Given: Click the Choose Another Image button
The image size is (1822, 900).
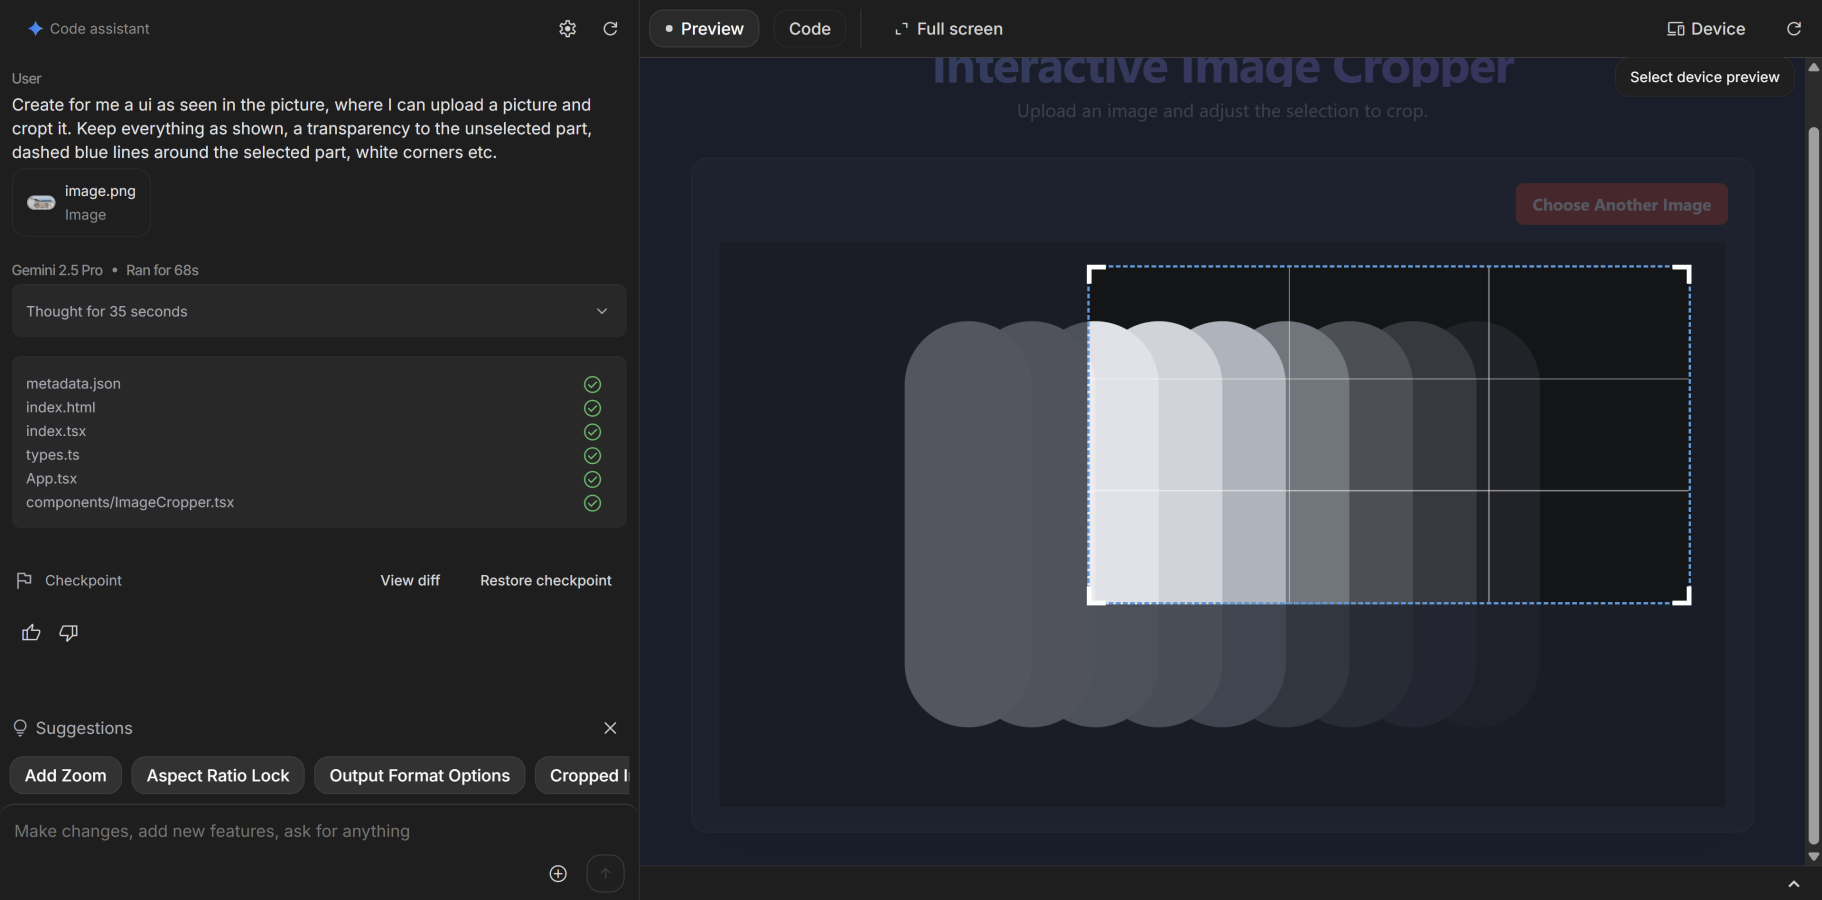Looking at the screenshot, I should tap(1621, 205).
